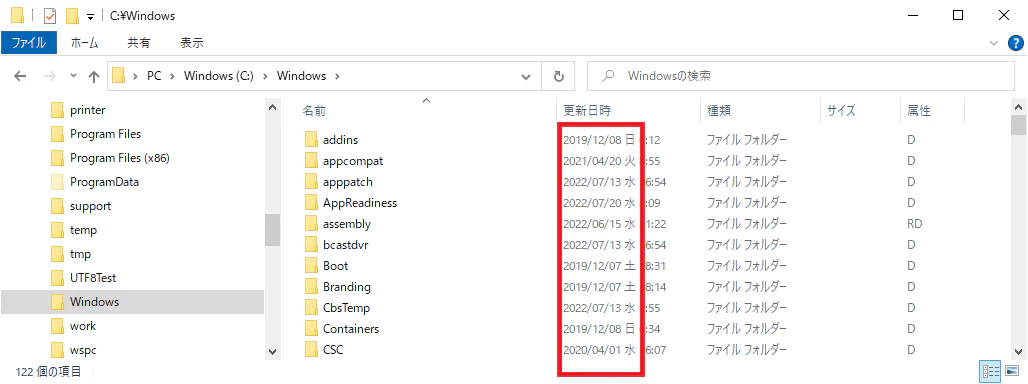Click file list scrollbar down arrow
The height and width of the screenshot is (384, 1028).
[1018, 352]
